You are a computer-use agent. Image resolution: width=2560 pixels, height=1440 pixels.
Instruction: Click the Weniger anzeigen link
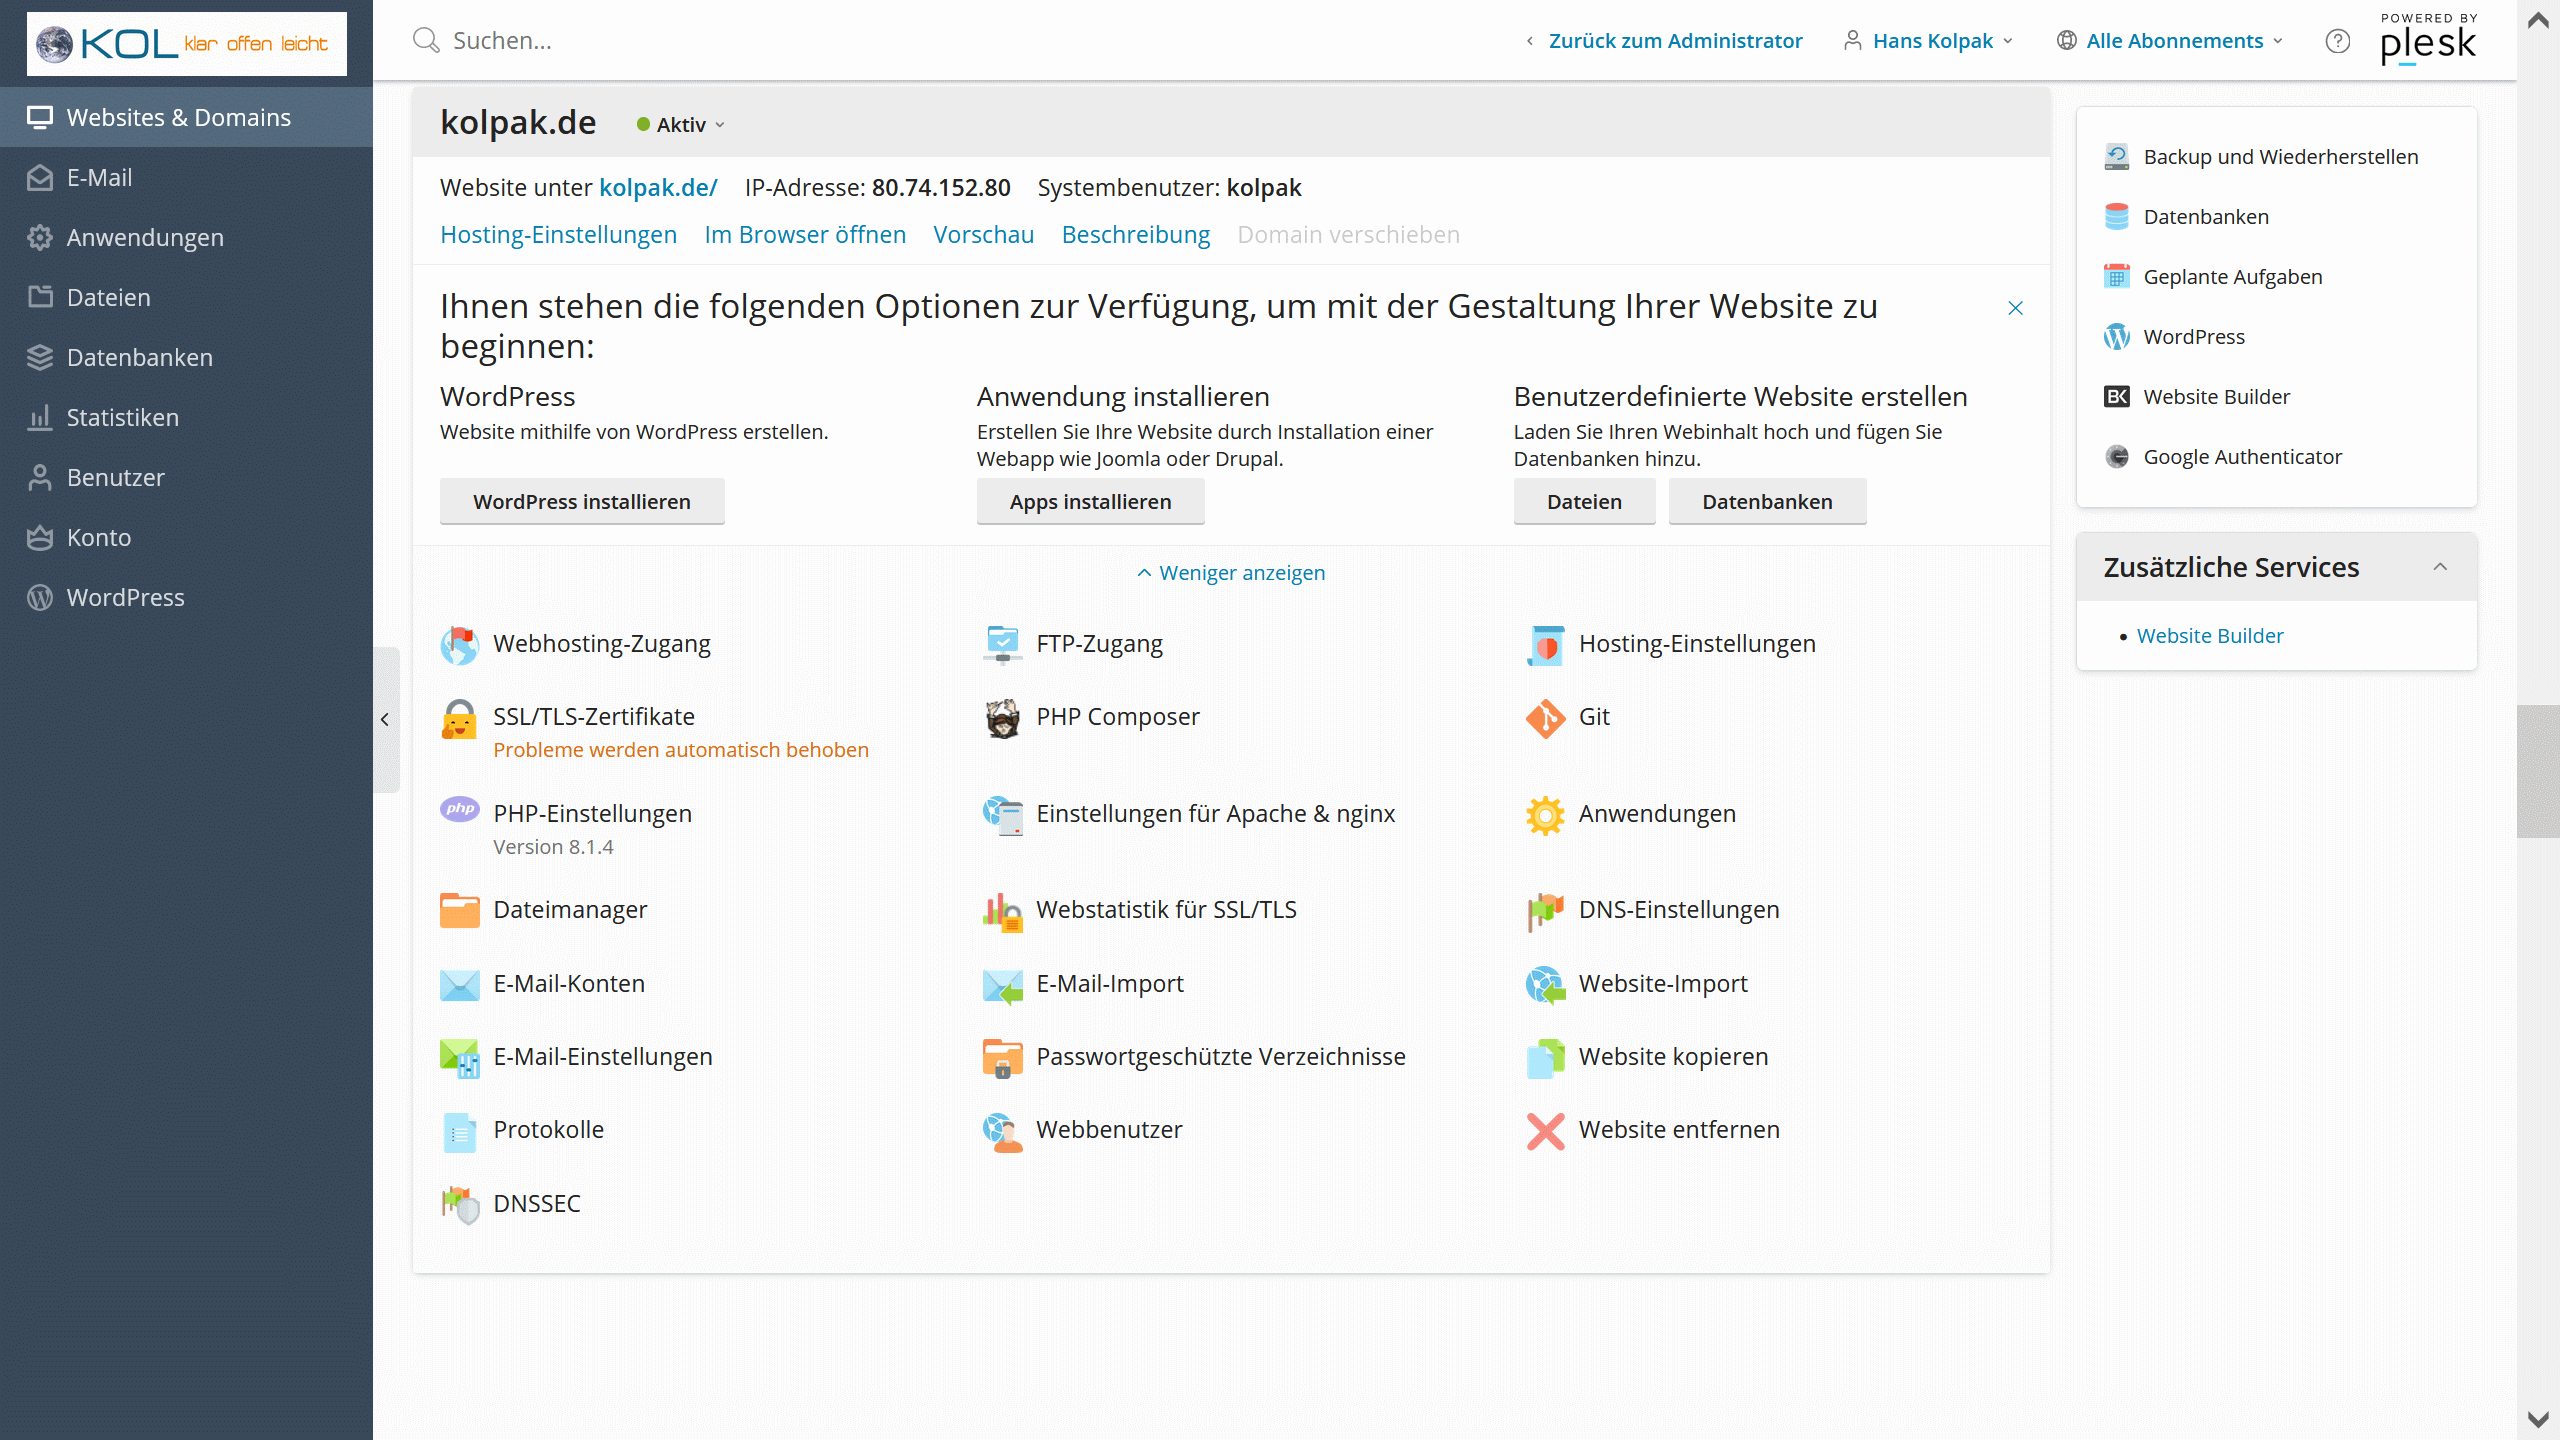(x=1230, y=573)
